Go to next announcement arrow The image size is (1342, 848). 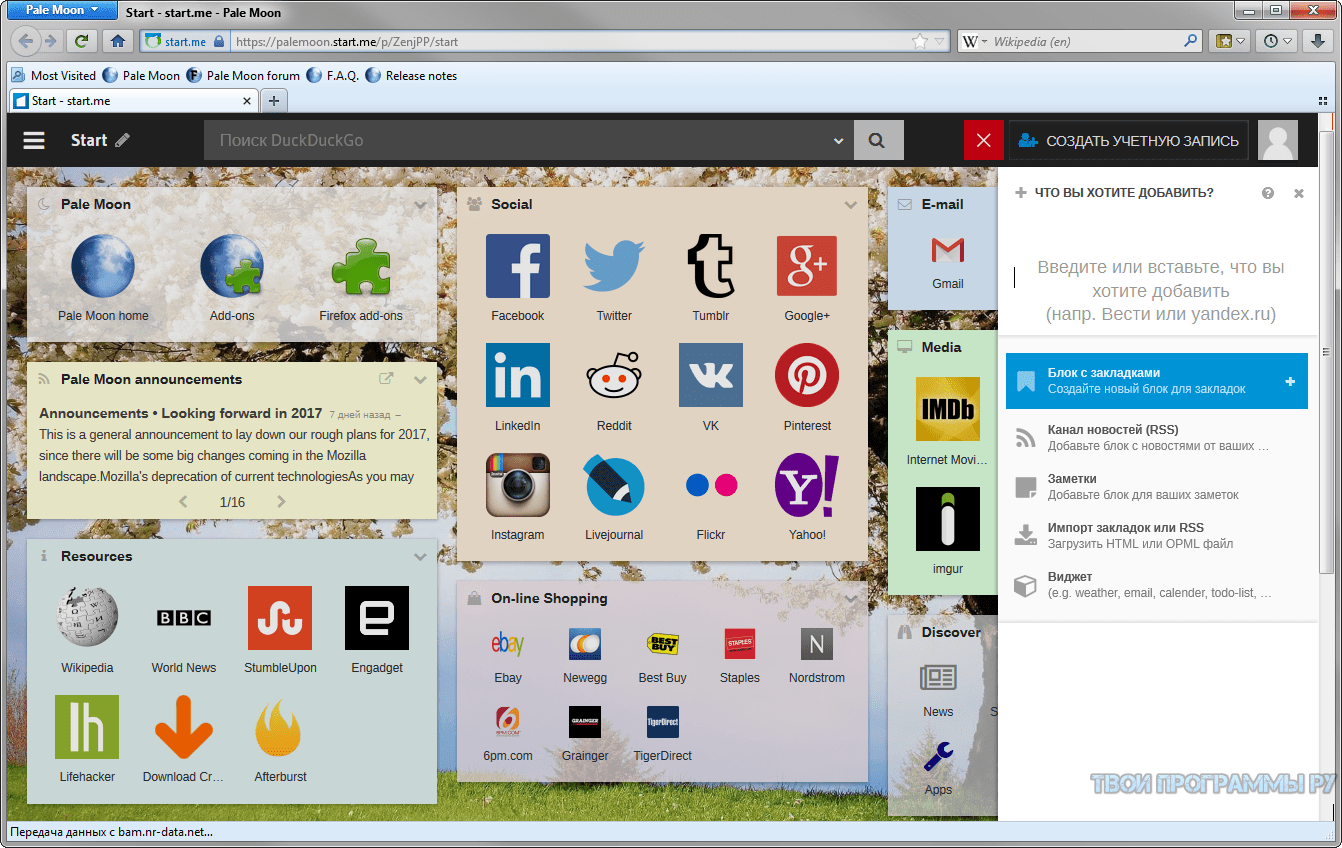pyautogui.click(x=281, y=502)
